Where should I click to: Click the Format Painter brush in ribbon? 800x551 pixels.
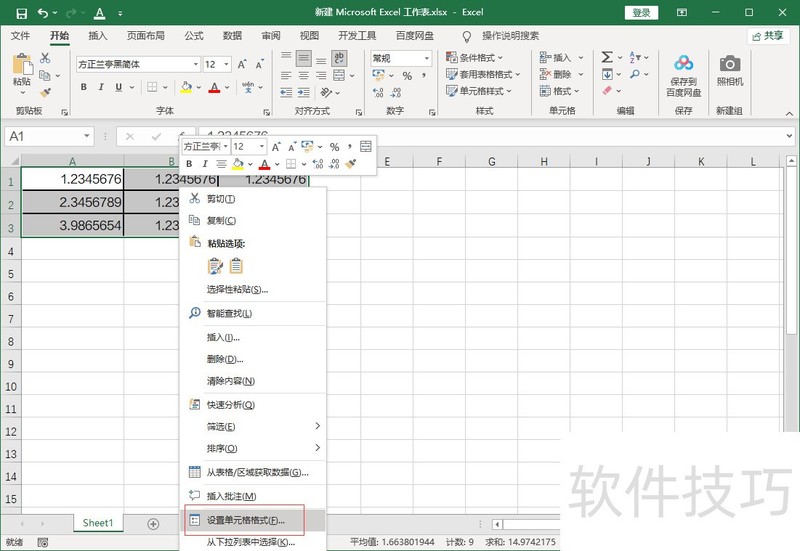click(45, 92)
